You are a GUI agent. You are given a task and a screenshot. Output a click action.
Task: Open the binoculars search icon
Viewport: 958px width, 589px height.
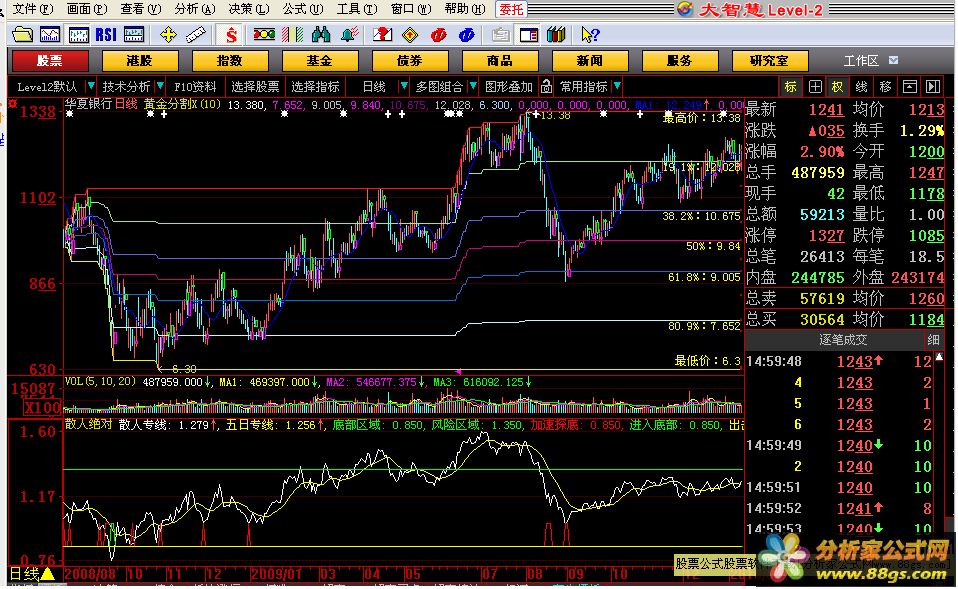pos(321,35)
